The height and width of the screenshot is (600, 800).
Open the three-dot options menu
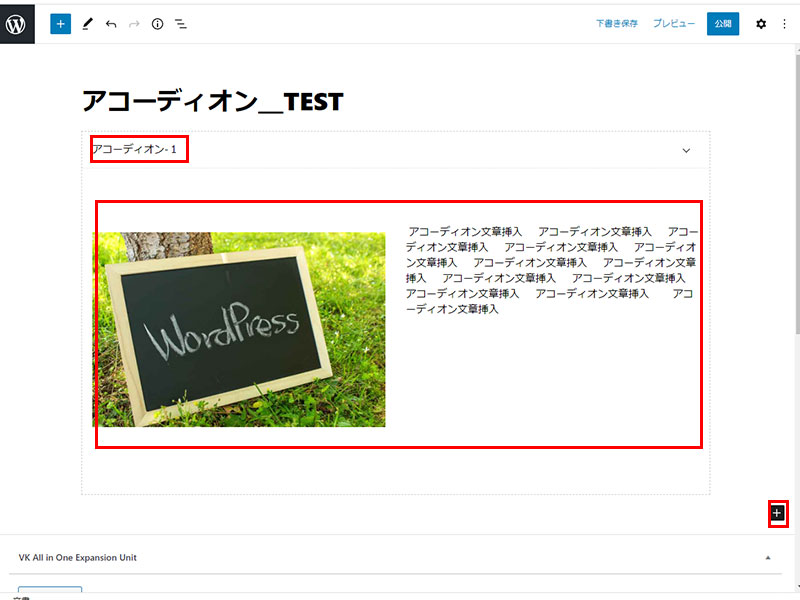783,23
